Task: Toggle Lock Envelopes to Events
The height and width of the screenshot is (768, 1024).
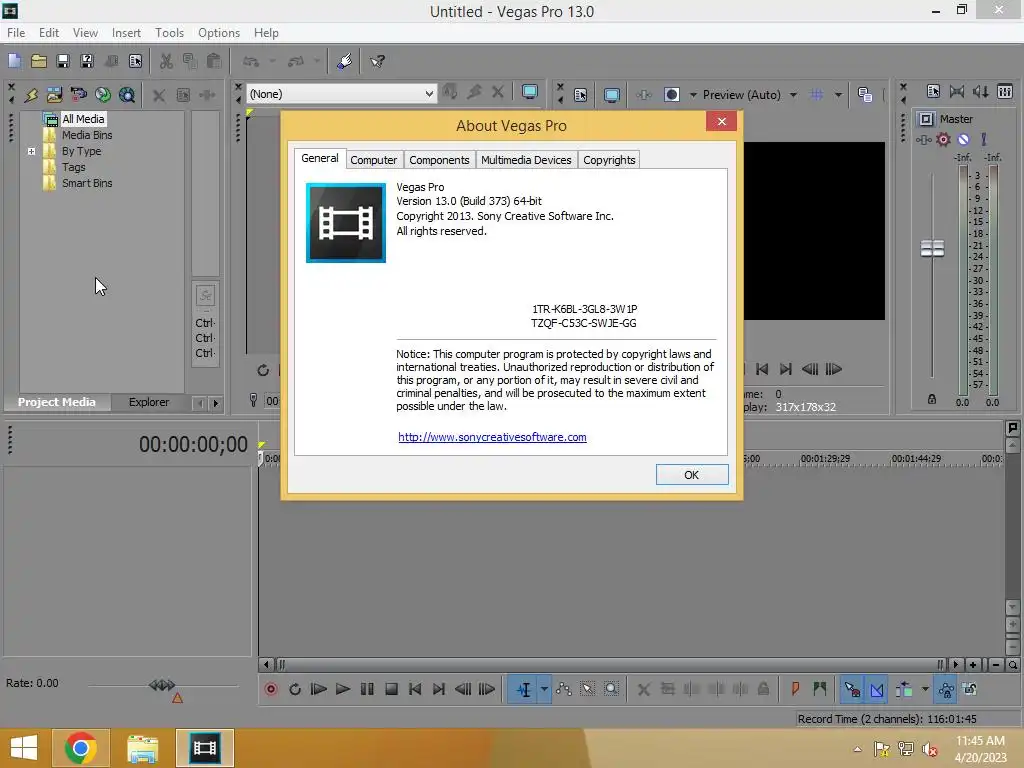Action: 946,689
